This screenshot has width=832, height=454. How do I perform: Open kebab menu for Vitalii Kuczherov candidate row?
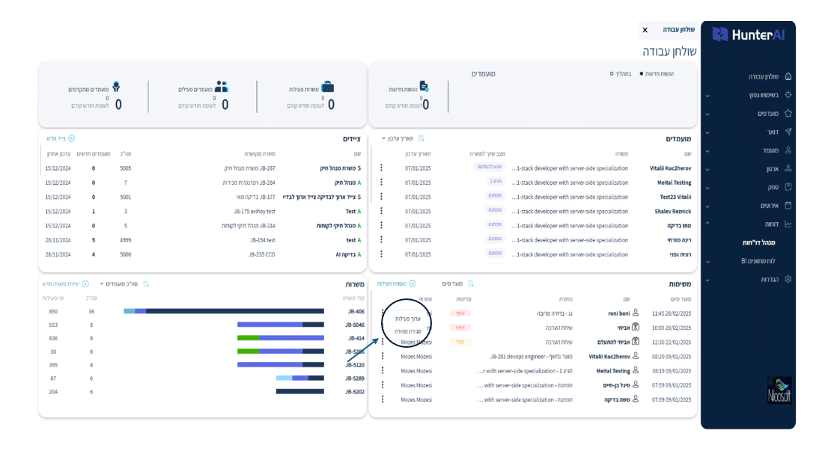coord(382,168)
